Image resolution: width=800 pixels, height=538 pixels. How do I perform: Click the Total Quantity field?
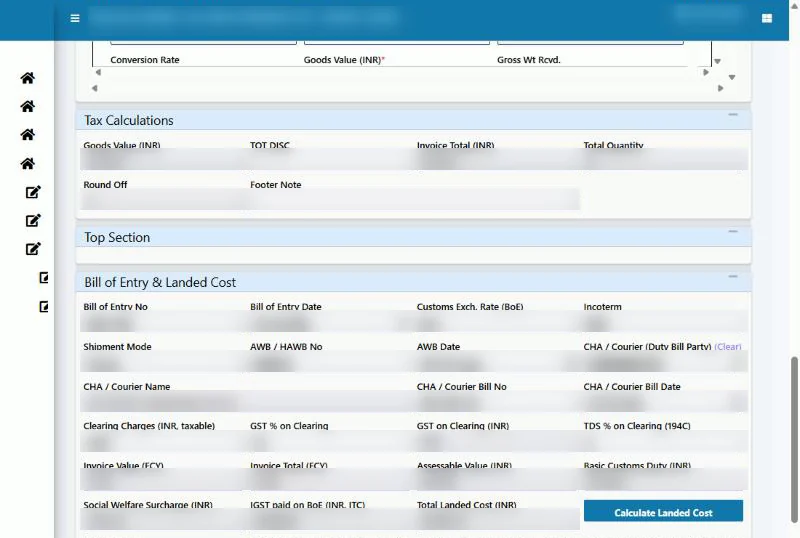coord(664,159)
